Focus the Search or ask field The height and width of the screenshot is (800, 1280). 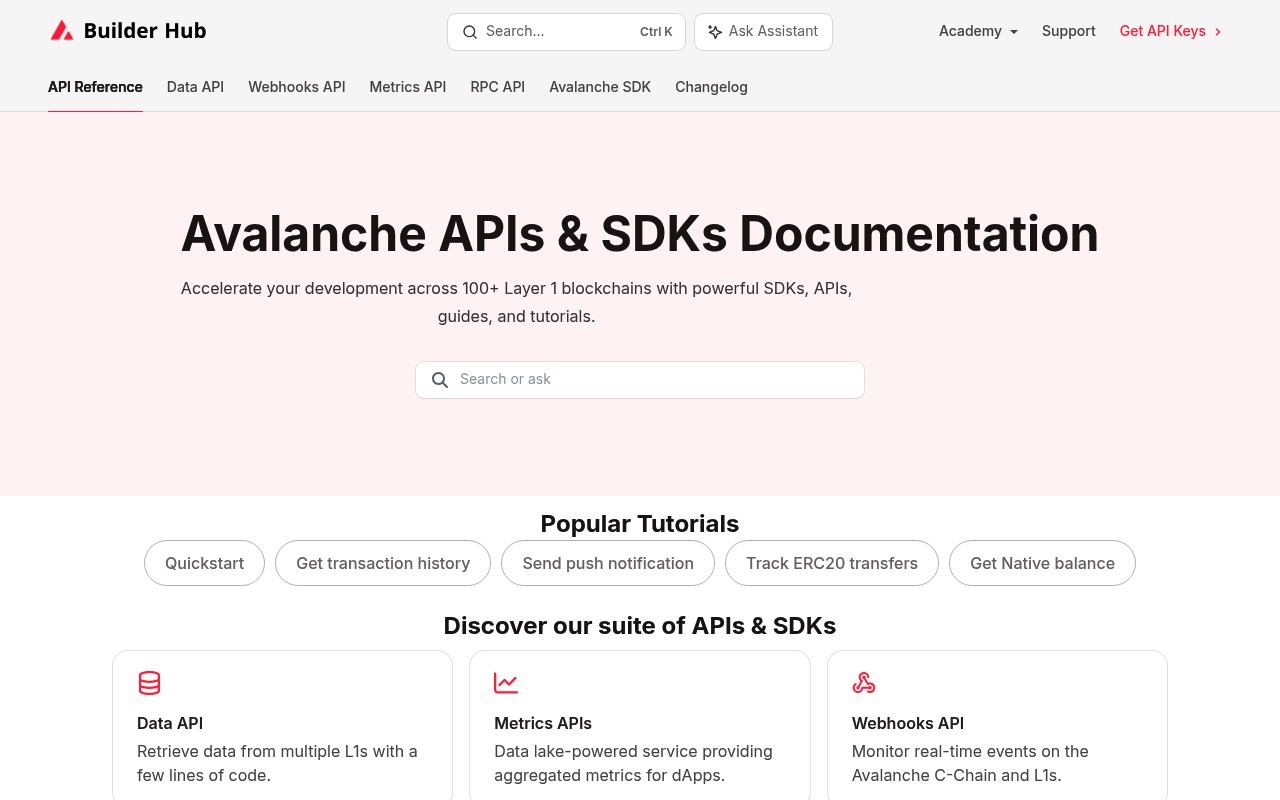[640, 380]
